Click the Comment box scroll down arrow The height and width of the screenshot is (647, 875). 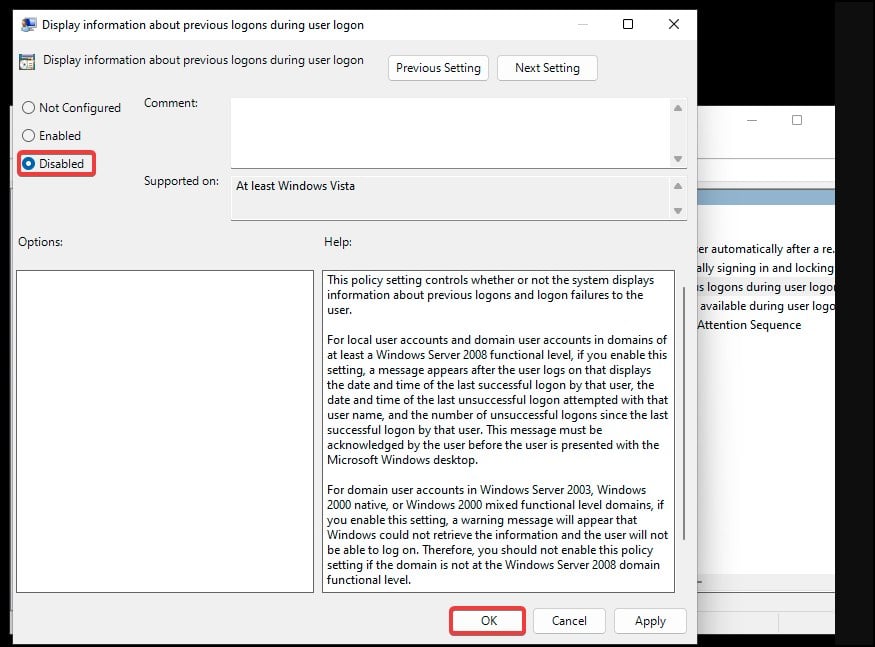coord(678,159)
